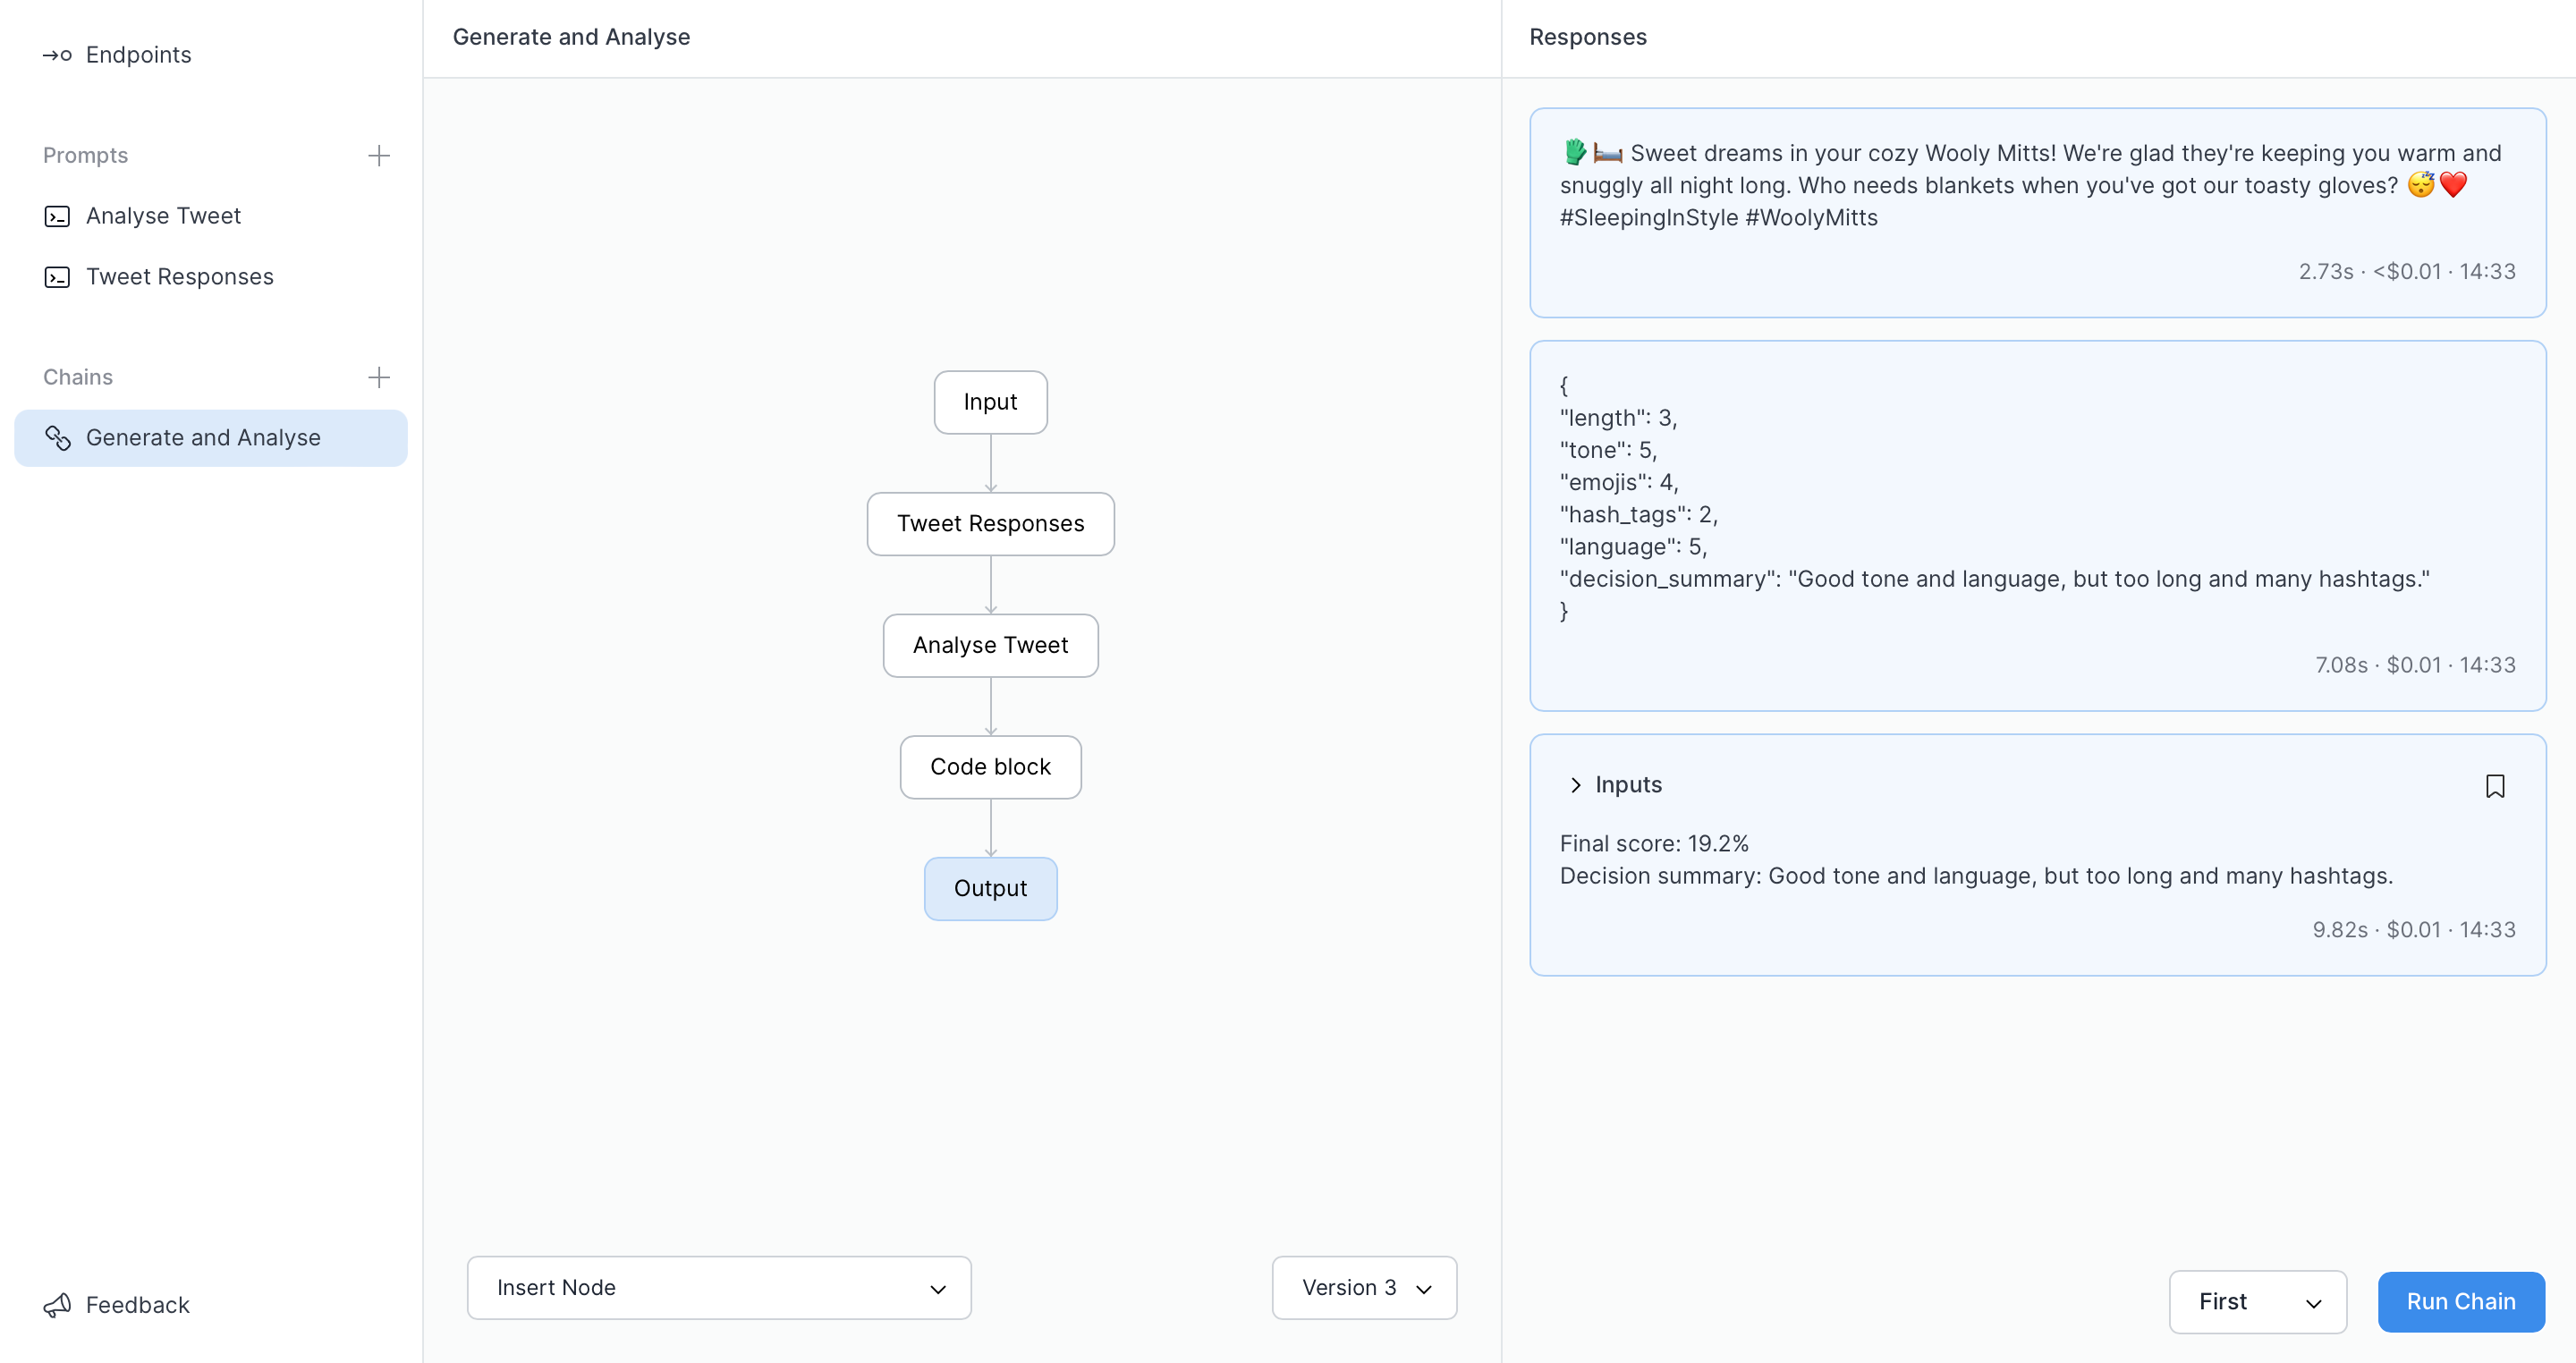Open the Version 3 dropdown
The width and height of the screenshot is (2576, 1363).
(x=1364, y=1288)
